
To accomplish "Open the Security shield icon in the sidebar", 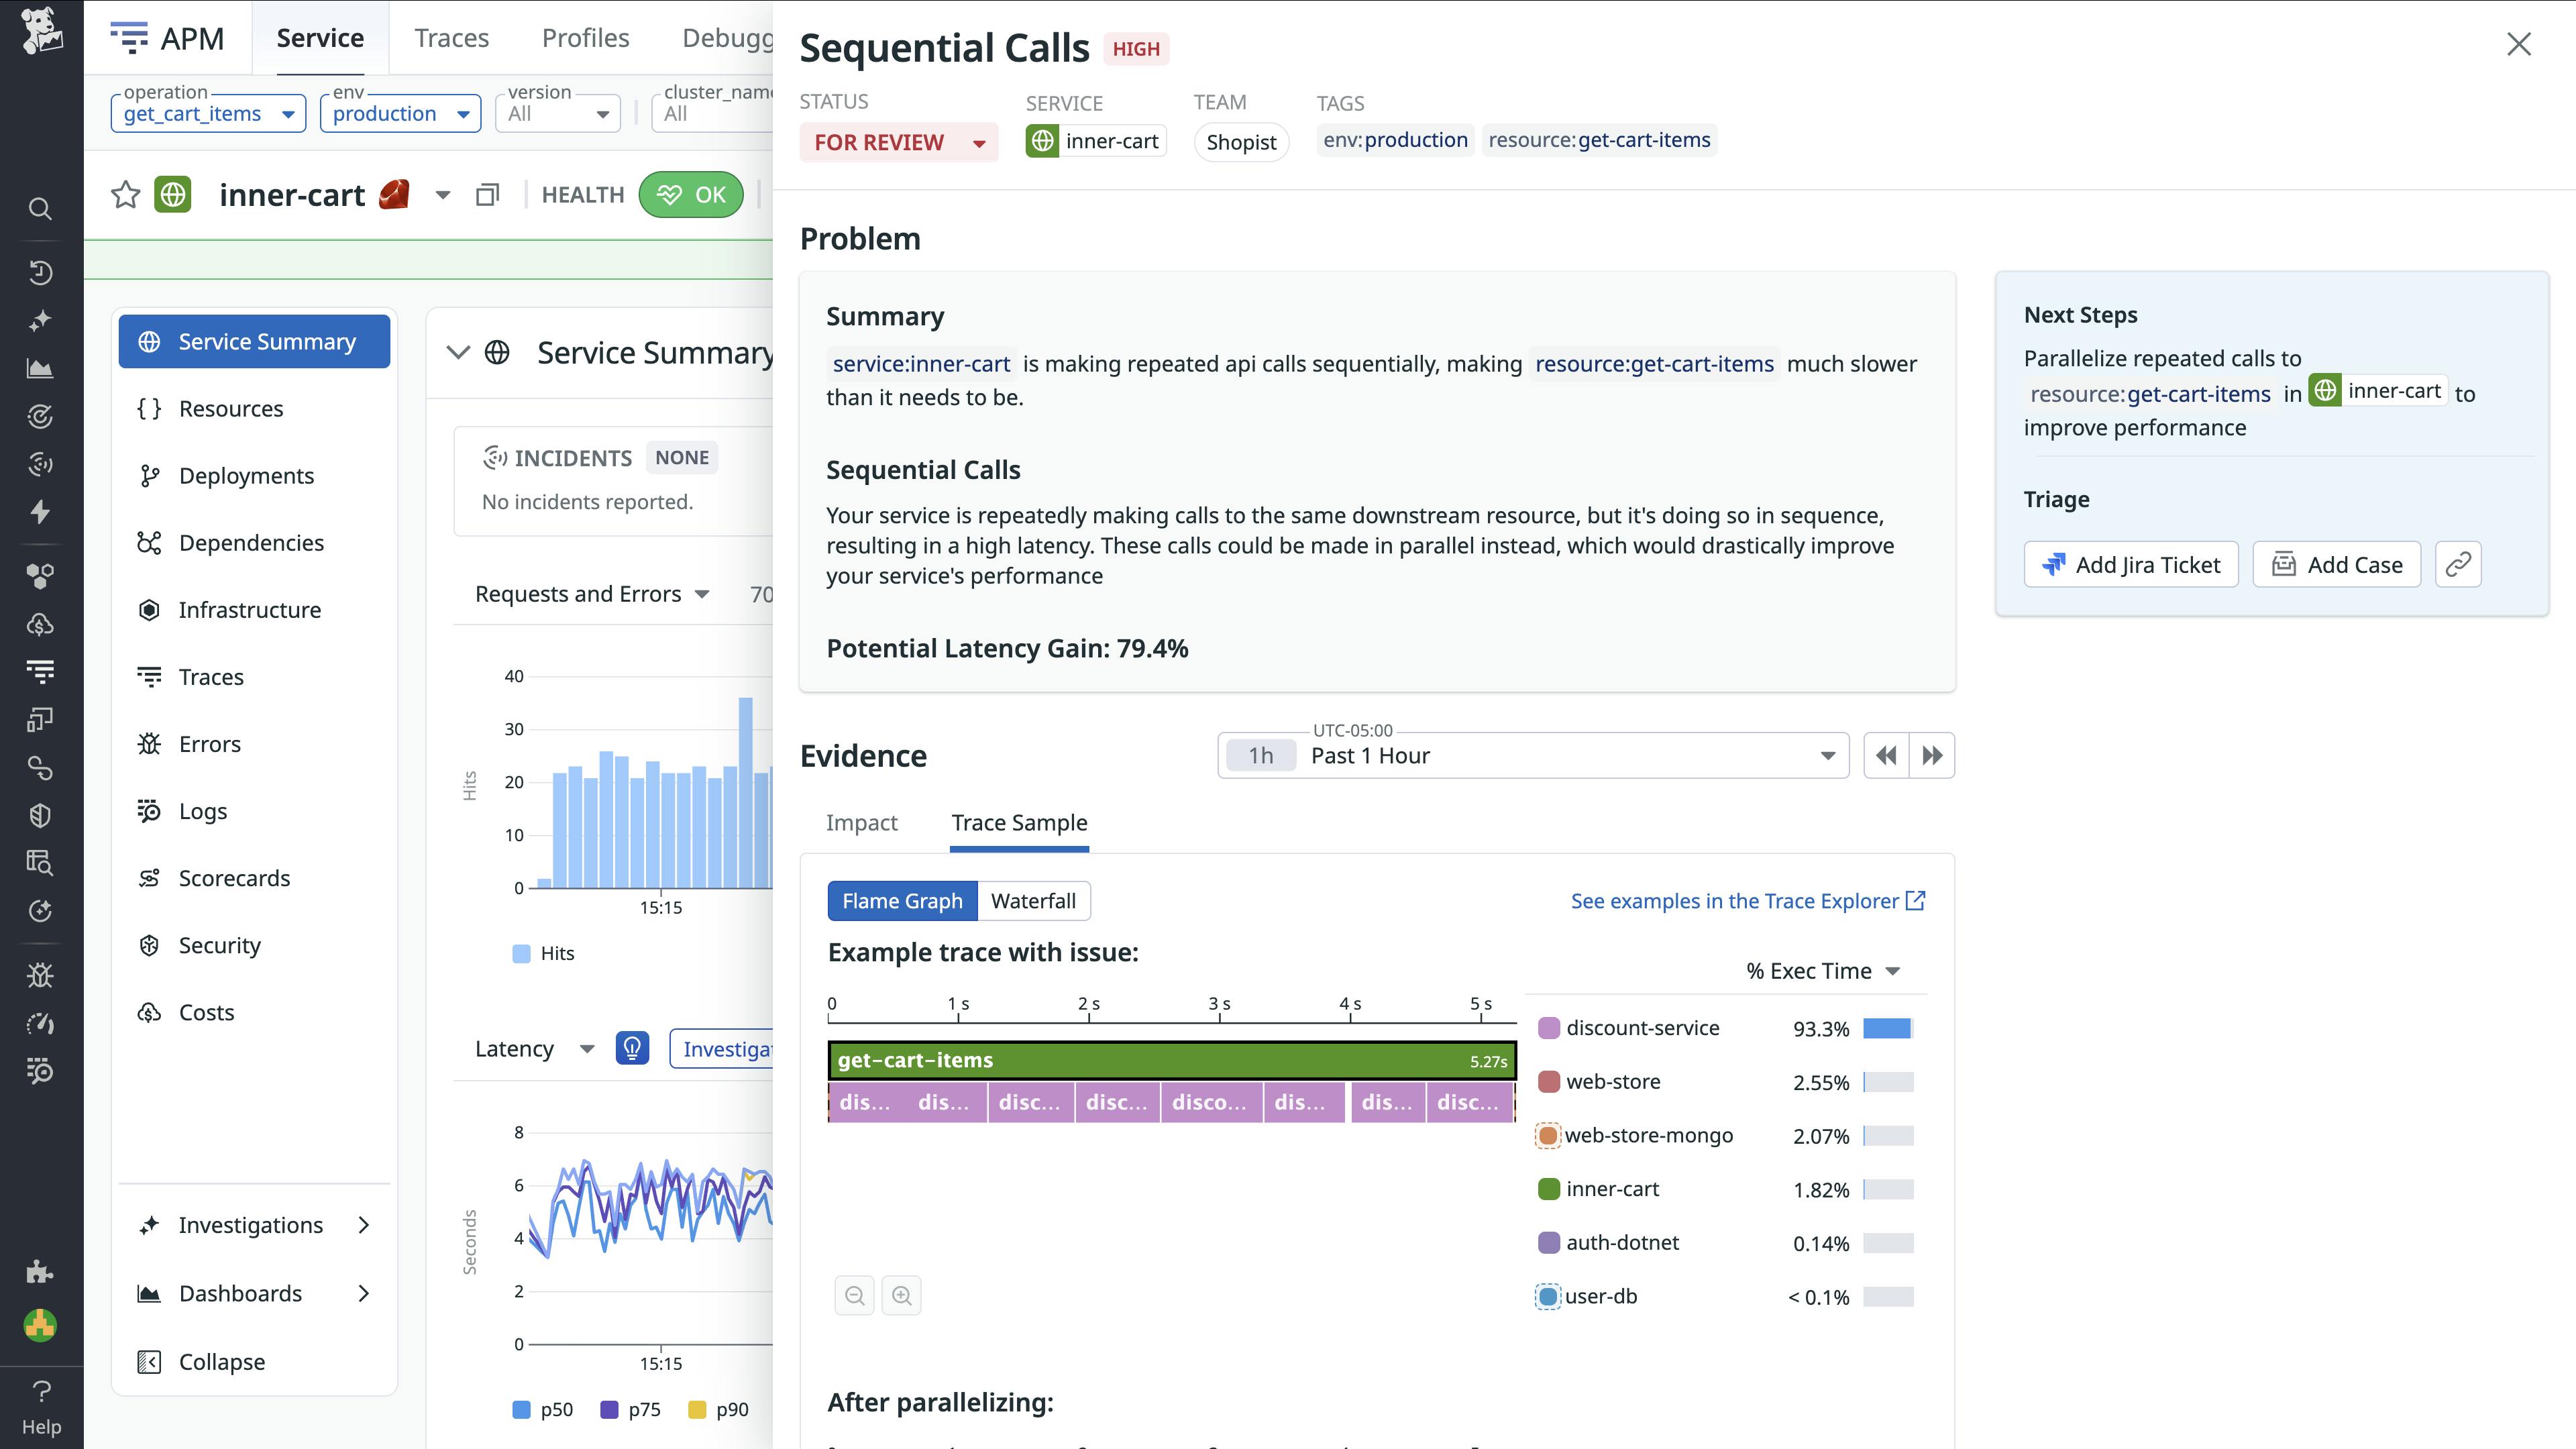I will (x=40, y=815).
